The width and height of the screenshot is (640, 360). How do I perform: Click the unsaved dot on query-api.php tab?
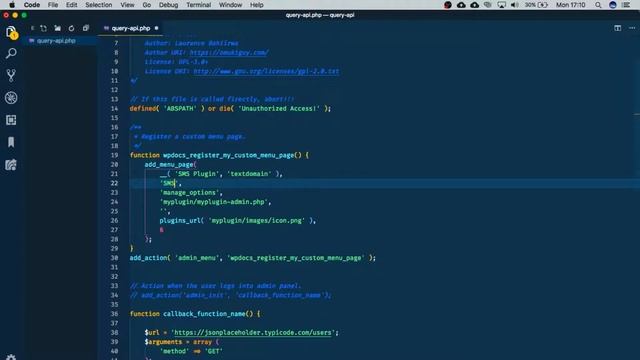(x=156, y=28)
